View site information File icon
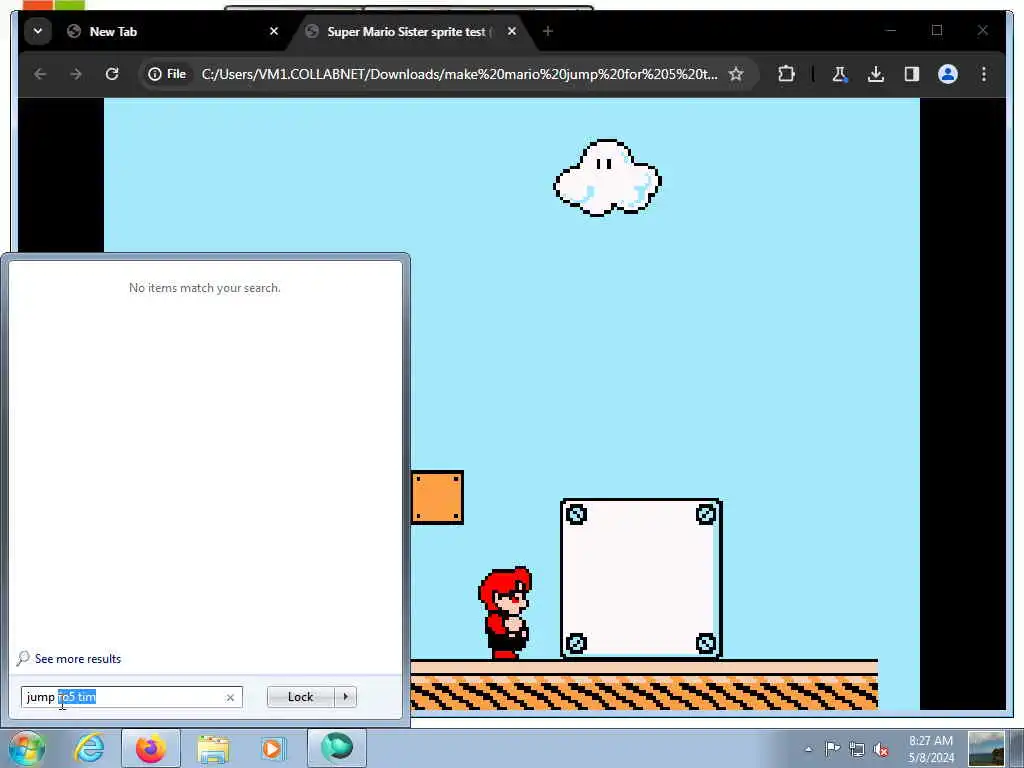The width and height of the screenshot is (1024, 768). (167, 74)
